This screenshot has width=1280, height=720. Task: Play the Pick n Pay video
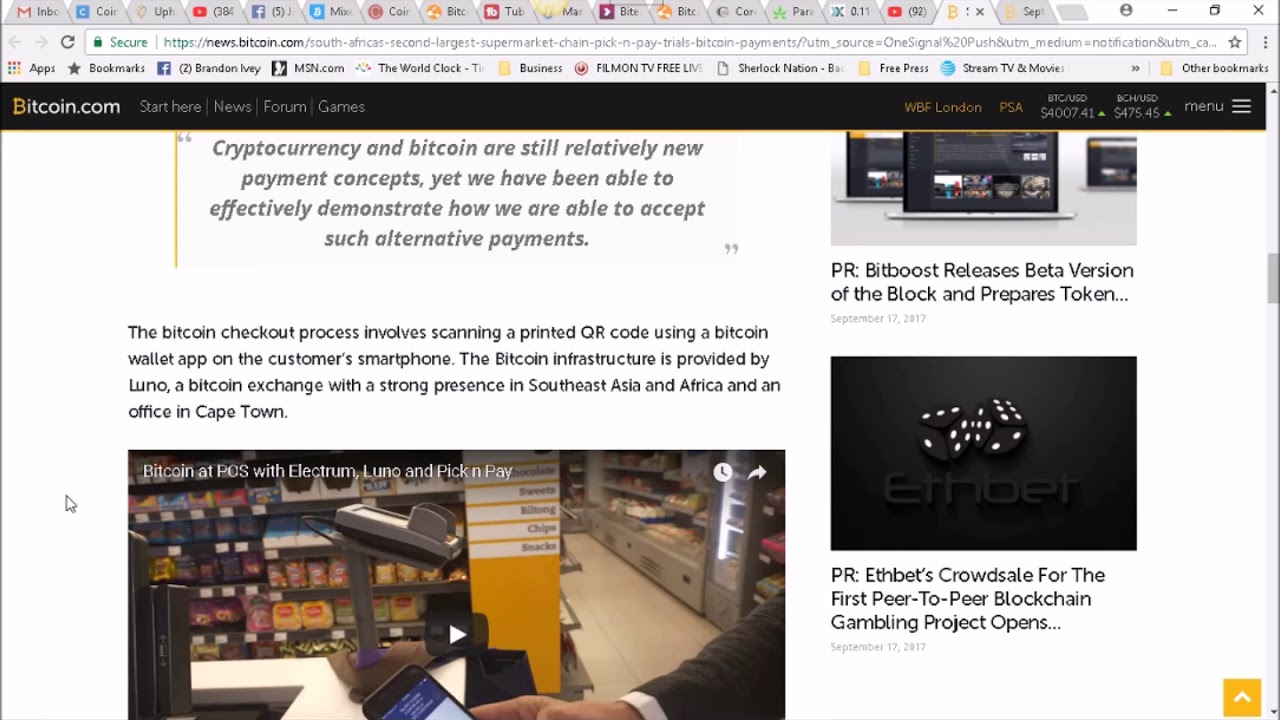click(457, 634)
